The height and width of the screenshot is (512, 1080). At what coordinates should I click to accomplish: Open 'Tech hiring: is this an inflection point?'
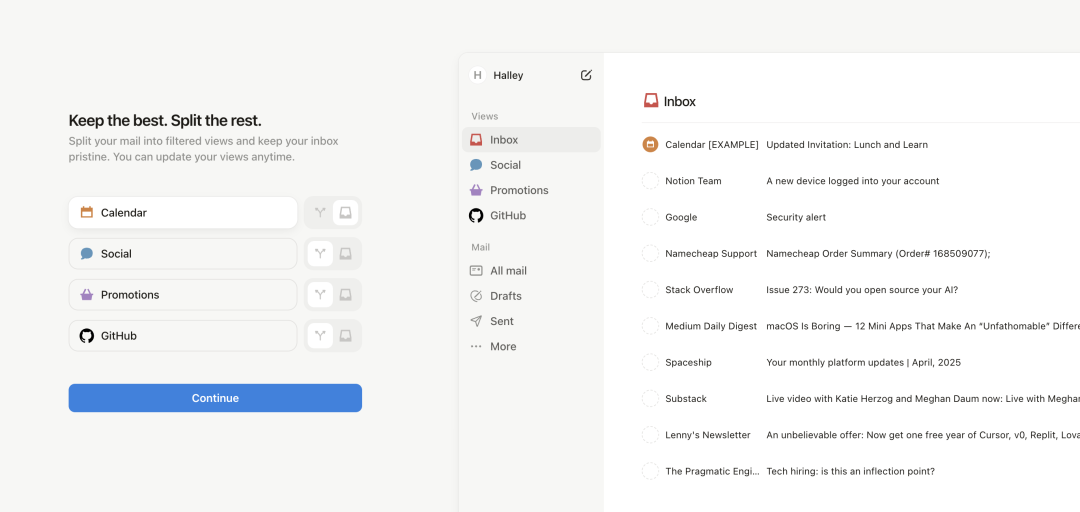[850, 471]
